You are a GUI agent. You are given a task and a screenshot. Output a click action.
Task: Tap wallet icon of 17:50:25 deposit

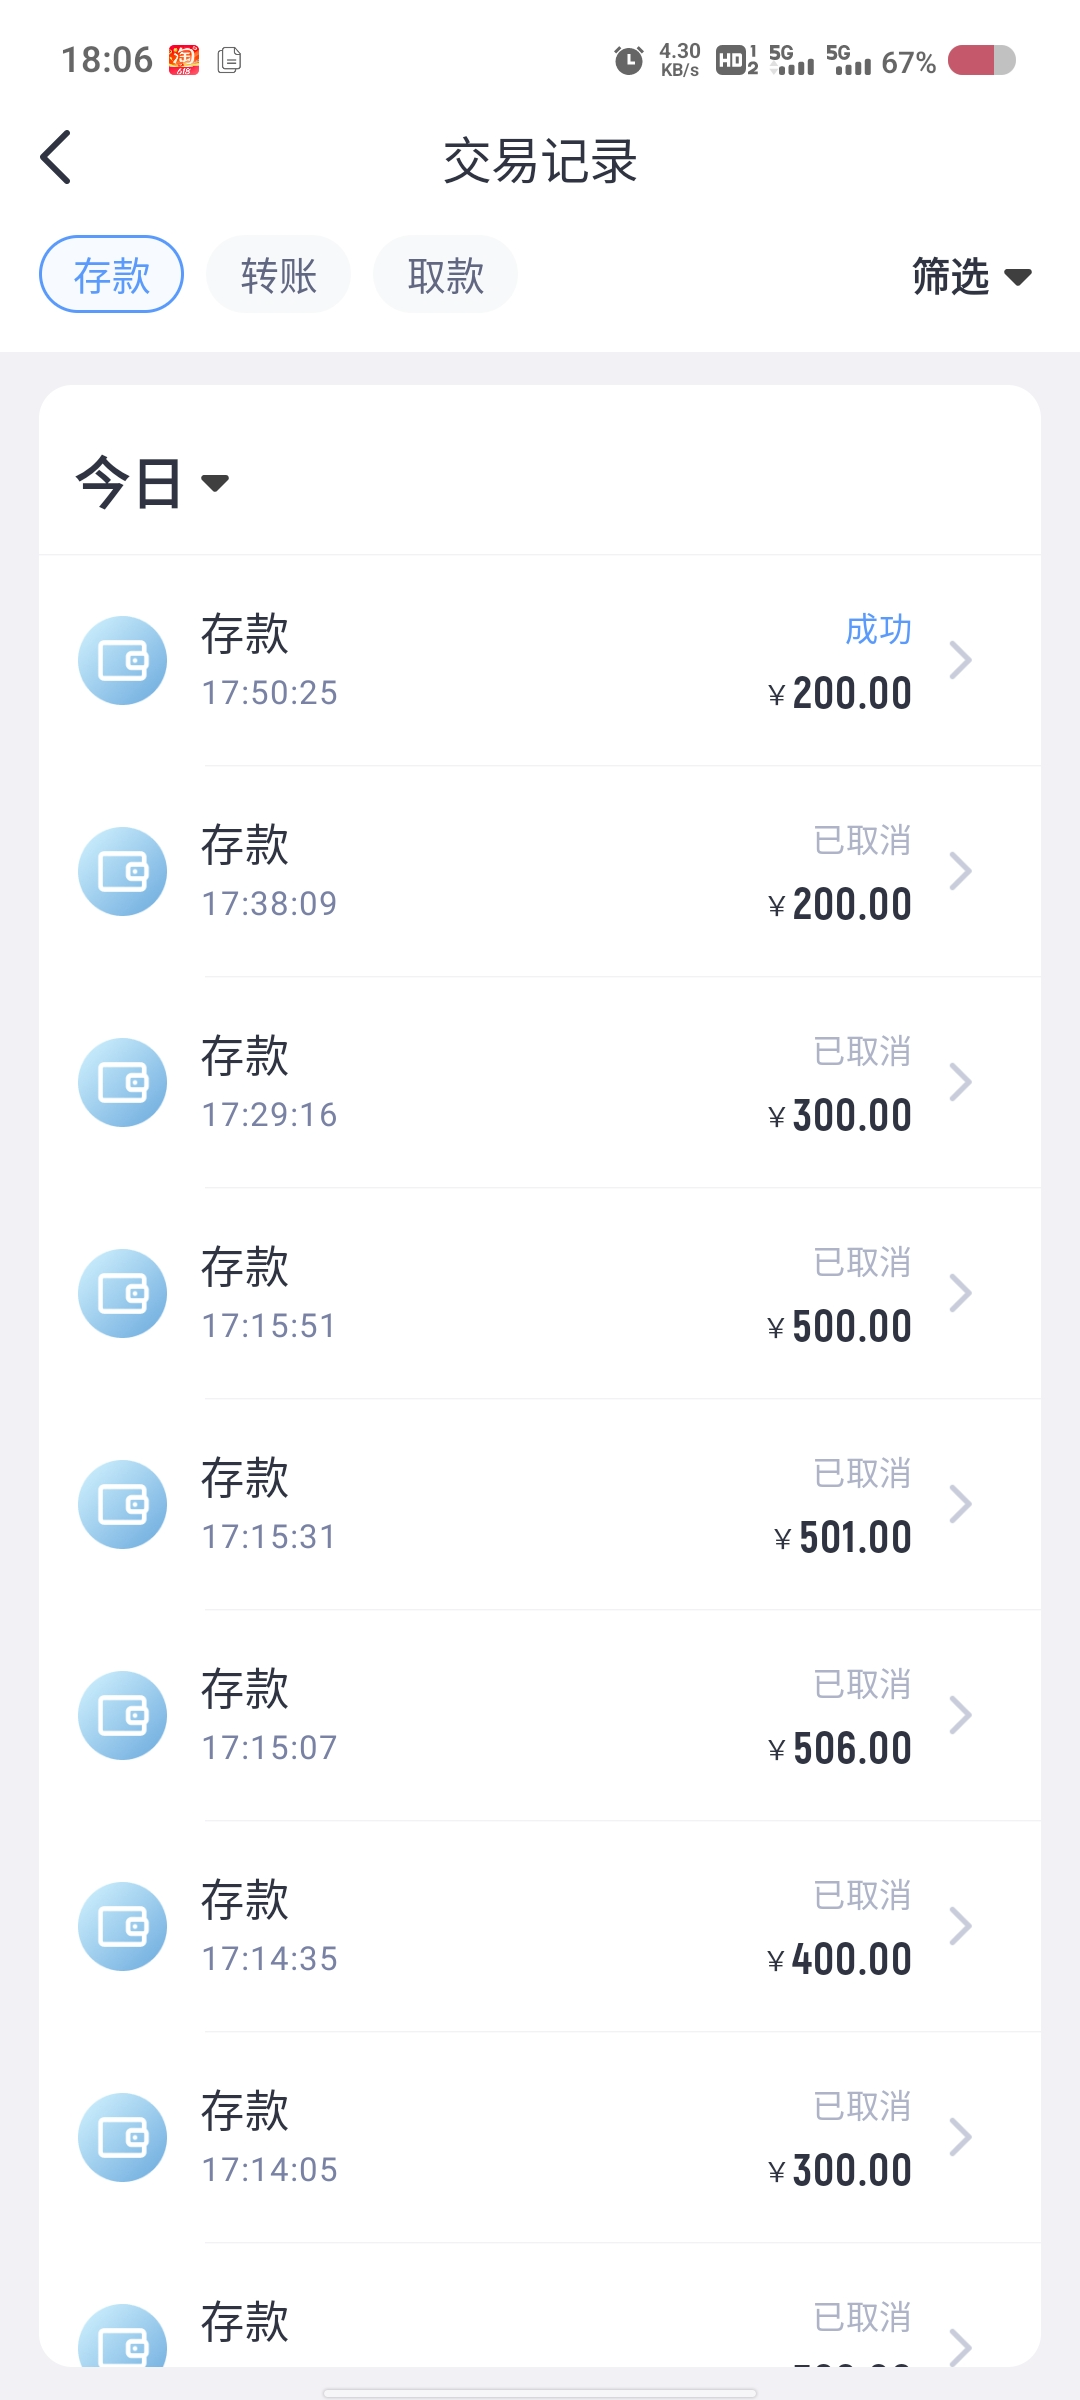(123, 661)
